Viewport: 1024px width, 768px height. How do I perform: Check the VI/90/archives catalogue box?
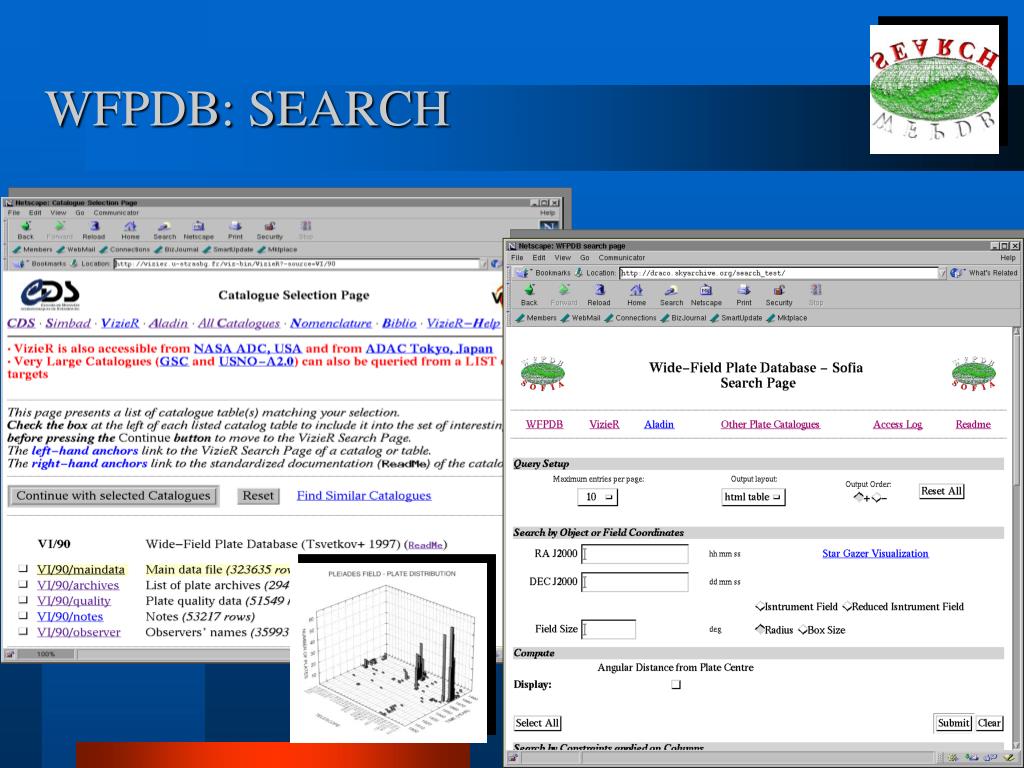pos(24,584)
